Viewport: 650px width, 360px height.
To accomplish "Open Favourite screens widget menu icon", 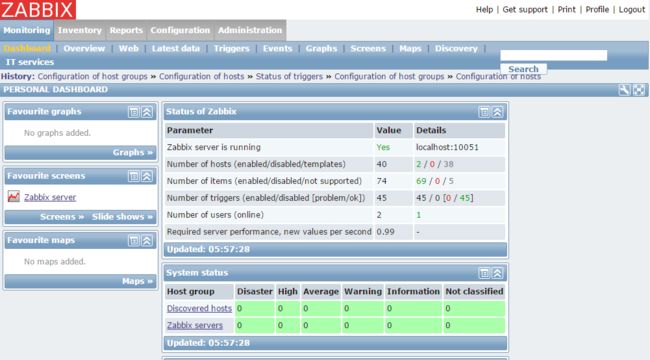I will 133,176.
